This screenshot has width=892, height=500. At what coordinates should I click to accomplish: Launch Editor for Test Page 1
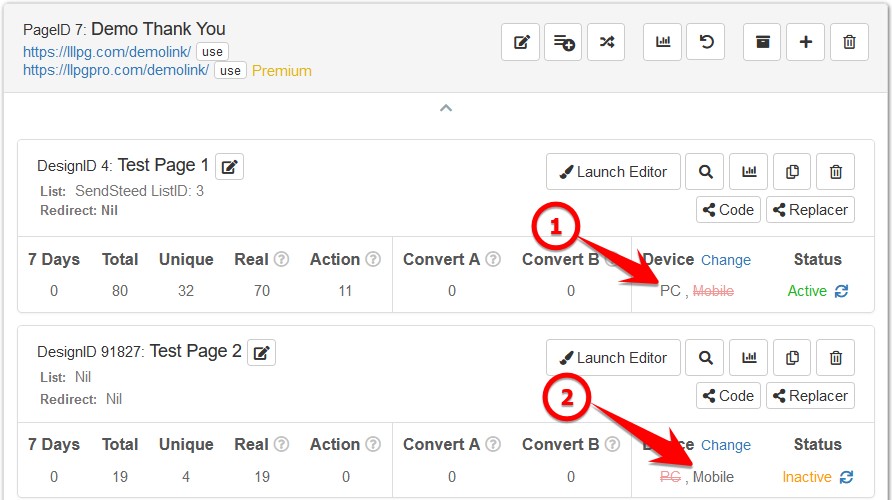[x=613, y=172]
